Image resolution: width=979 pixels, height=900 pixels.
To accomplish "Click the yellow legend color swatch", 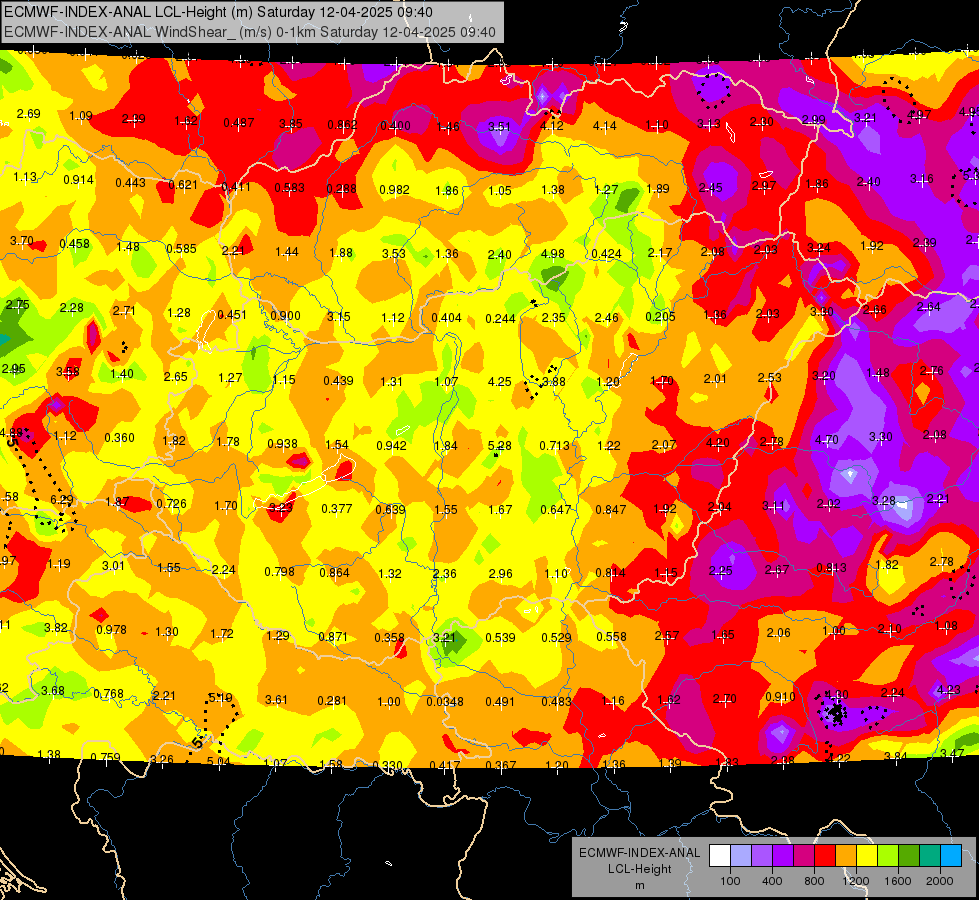I will click(x=867, y=856).
